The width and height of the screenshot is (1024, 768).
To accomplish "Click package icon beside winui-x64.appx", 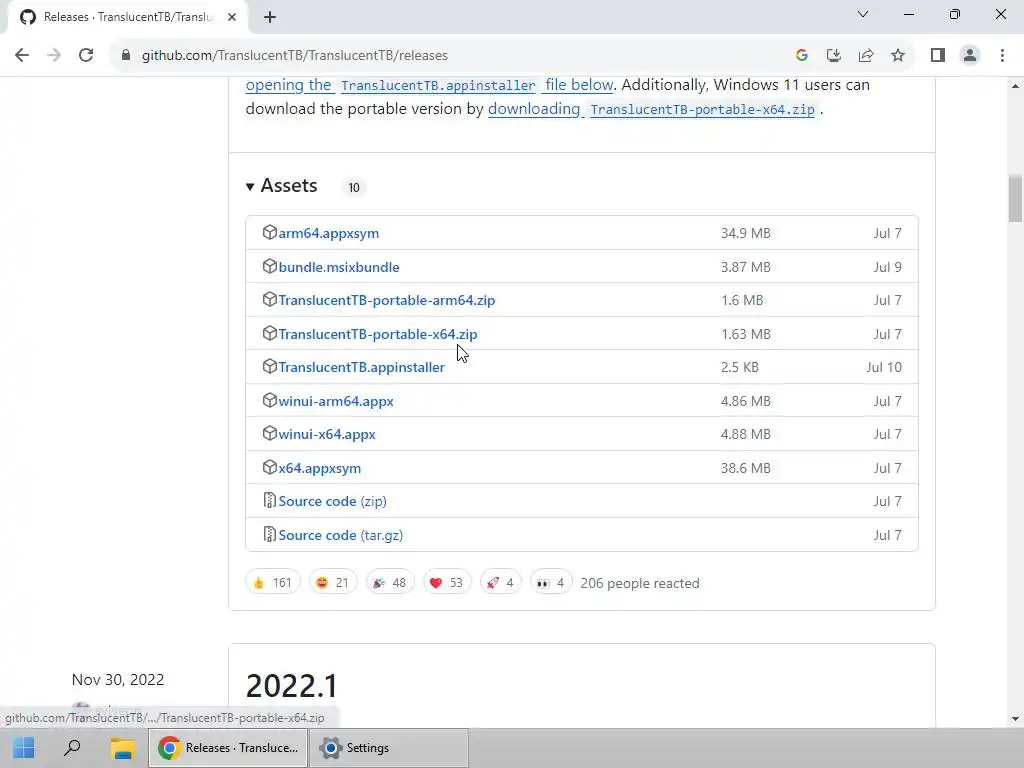I will pos(269,434).
